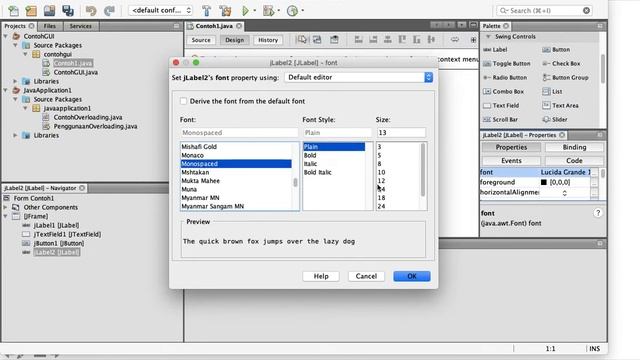Collapse the [JFrame] node in Navigator
Screen dimensions: 640x360
pos(6,216)
